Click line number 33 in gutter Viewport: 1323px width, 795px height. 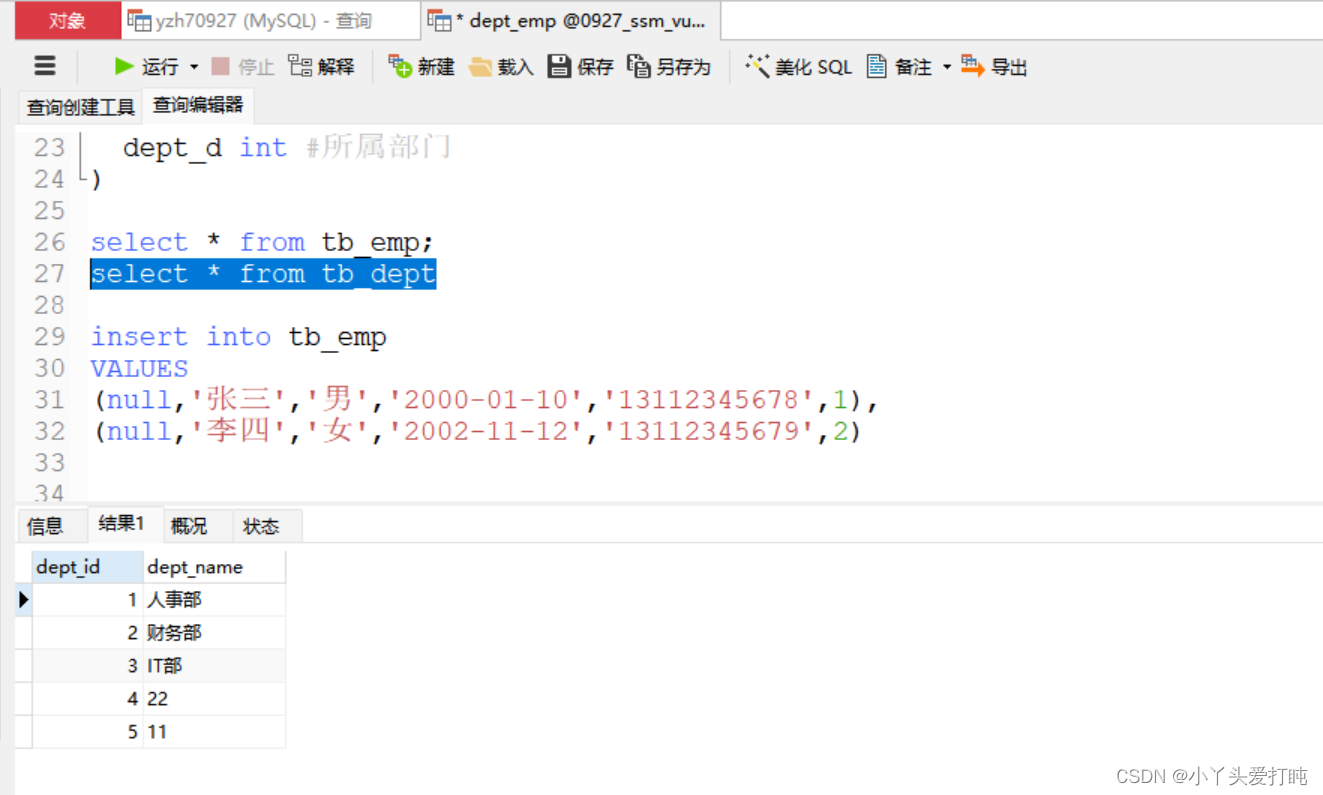click(49, 463)
